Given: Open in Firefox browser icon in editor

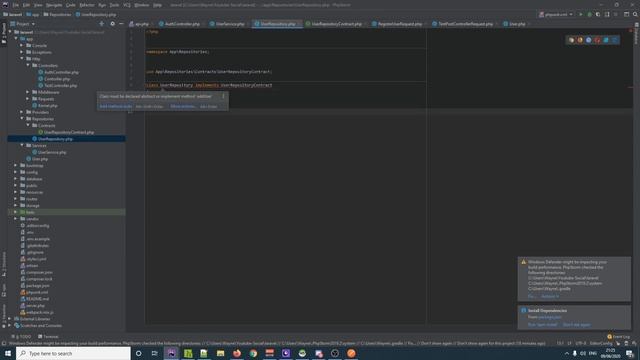Looking at the screenshot, I should tap(580, 40).
